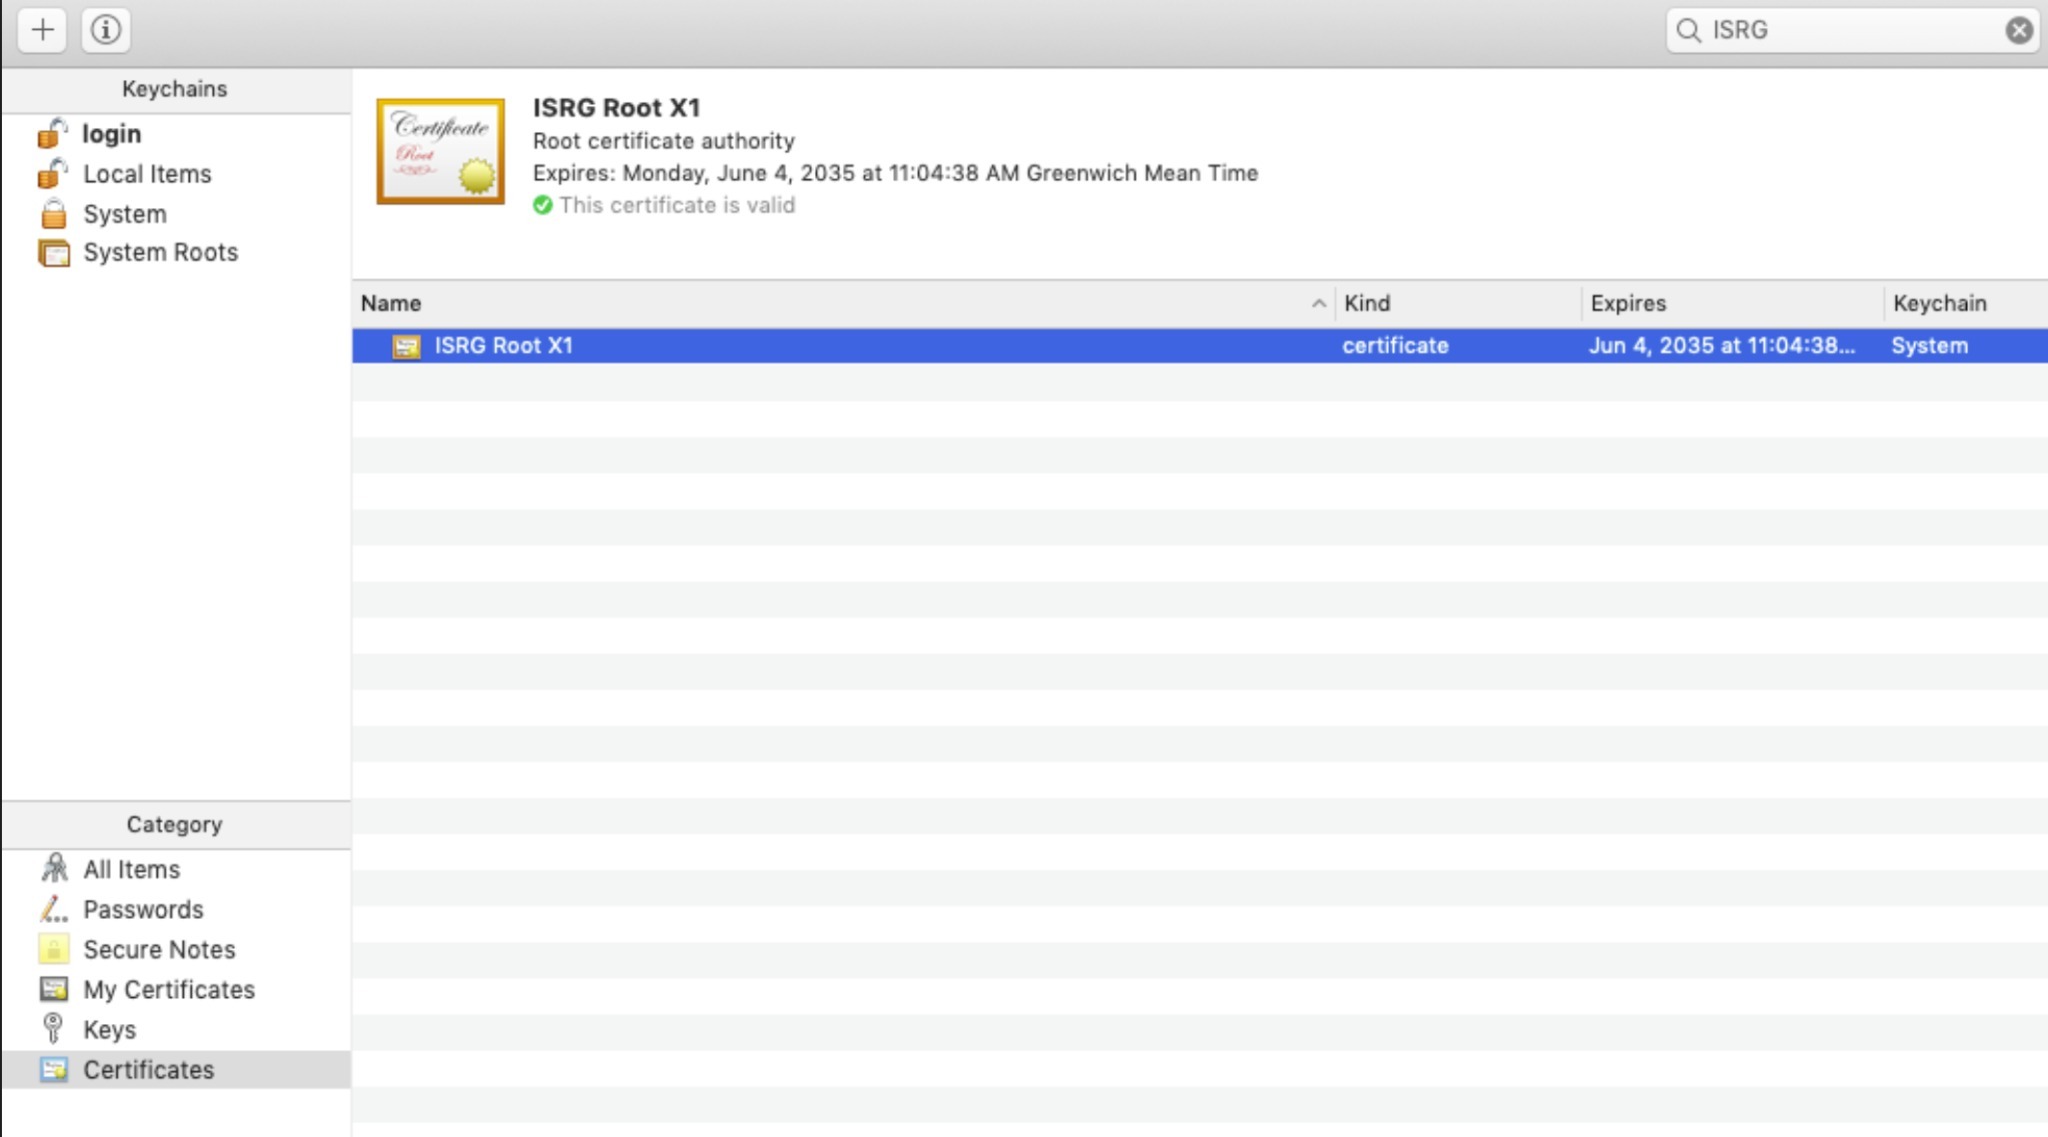
Task: Clear the ISRG search with the X icon
Action: click(x=2019, y=30)
